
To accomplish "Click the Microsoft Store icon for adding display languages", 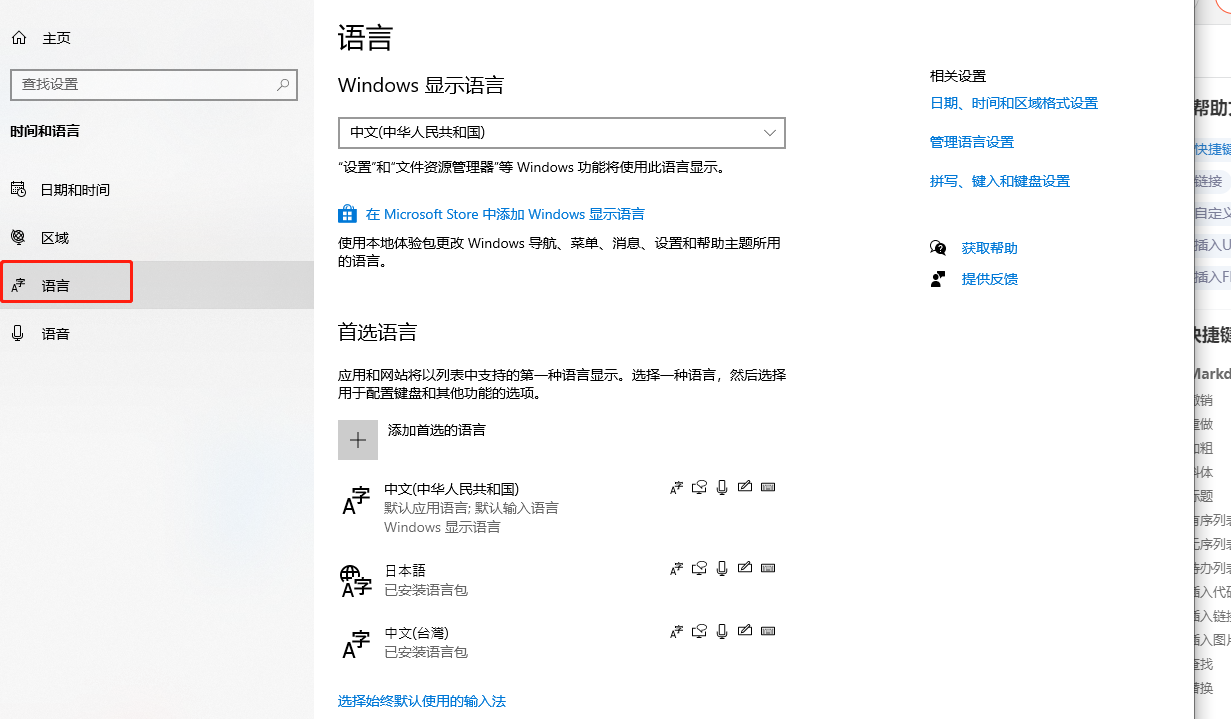I will tap(347, 213).
